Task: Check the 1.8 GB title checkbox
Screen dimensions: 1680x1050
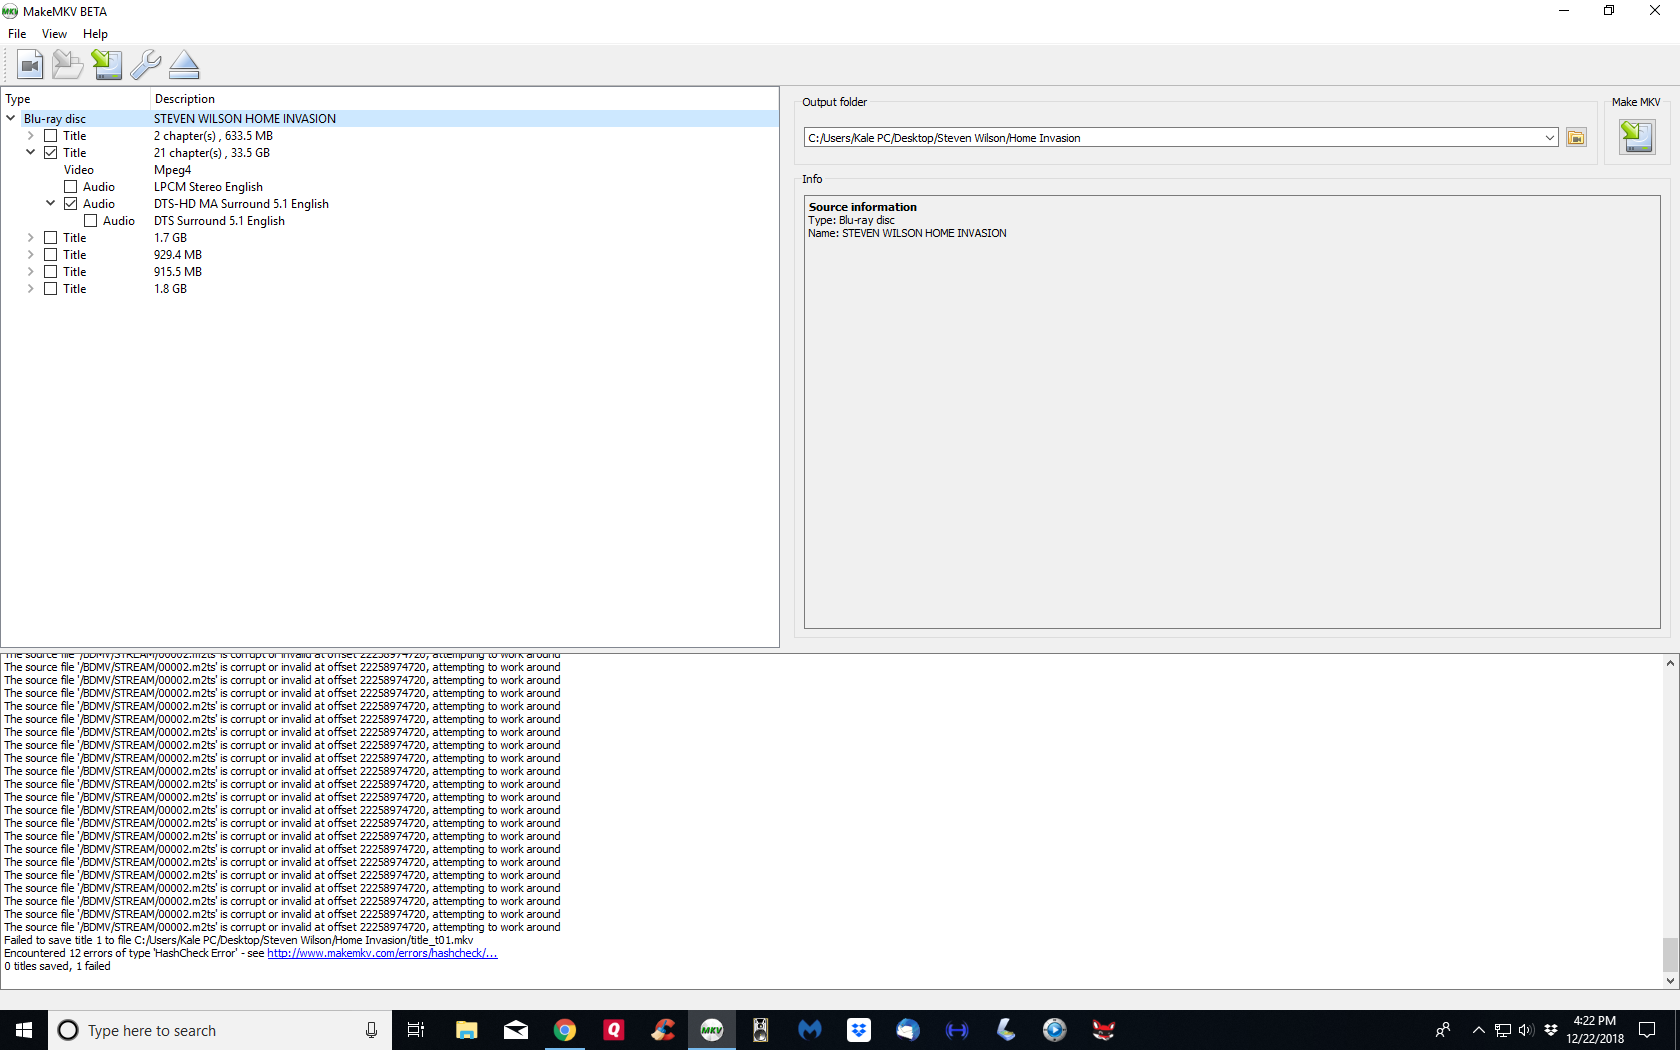Action: pos(51,289)
